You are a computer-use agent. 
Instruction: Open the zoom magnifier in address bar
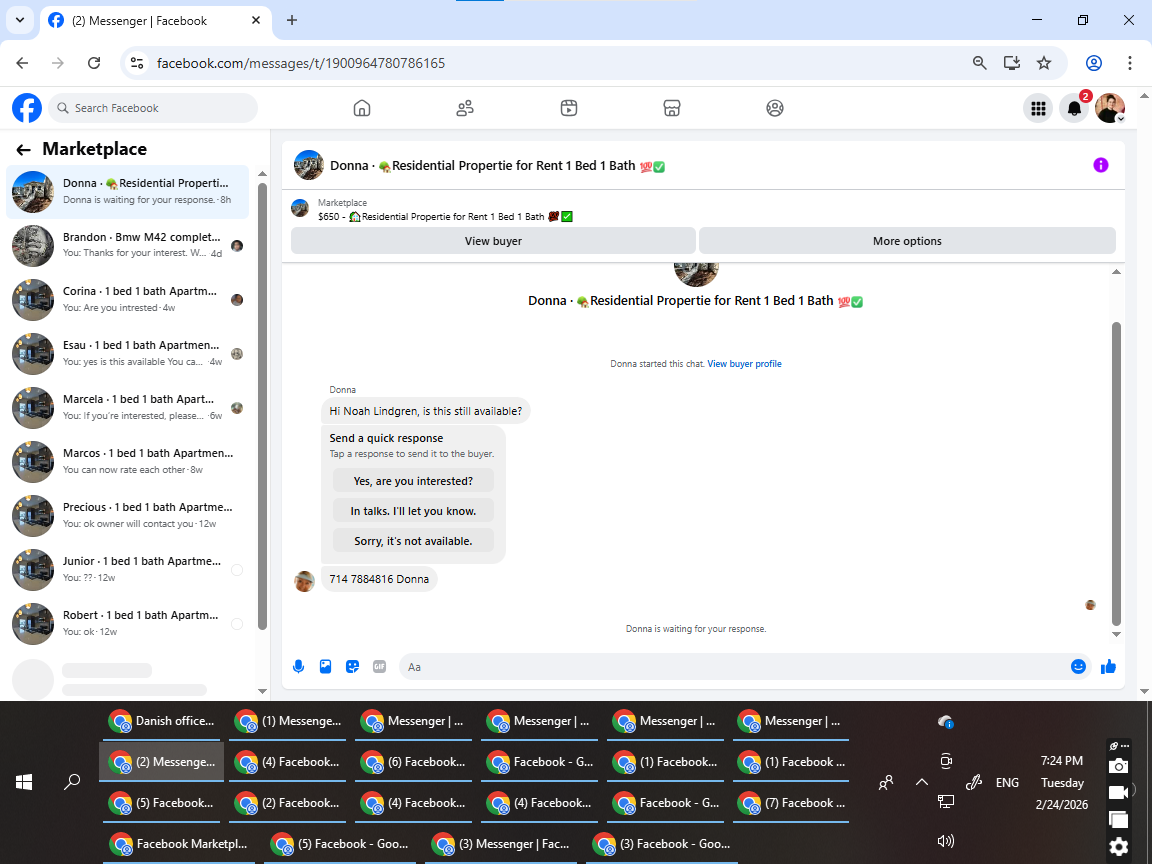click(979, 63)
